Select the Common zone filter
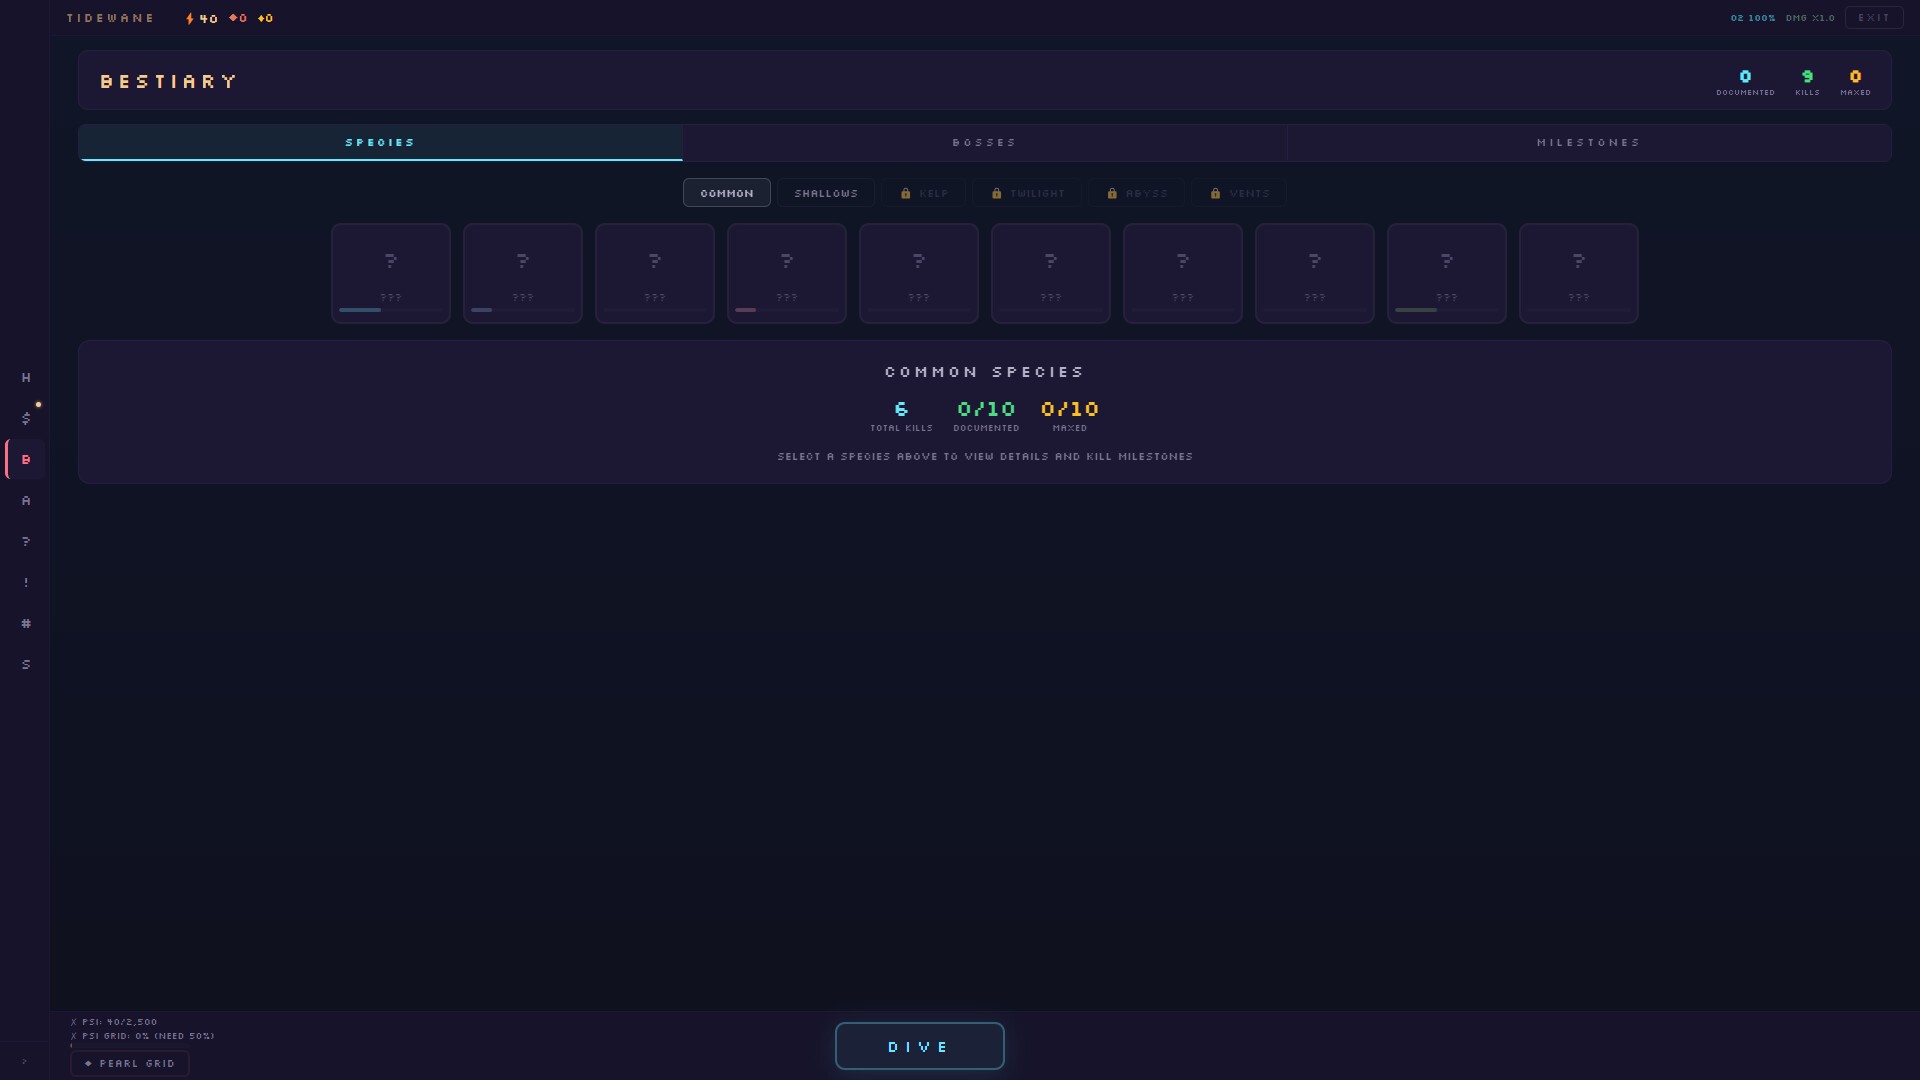 coord(727,193)
